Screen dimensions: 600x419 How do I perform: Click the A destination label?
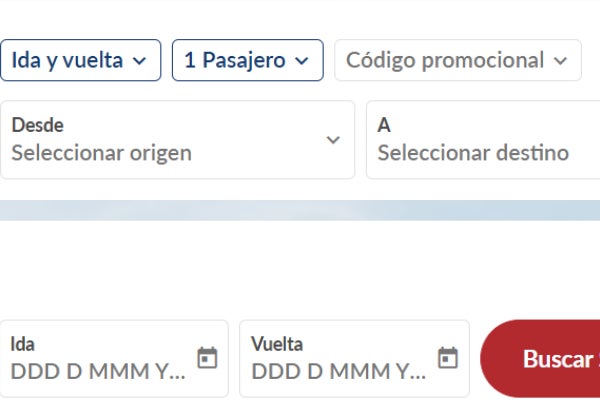(x=384, y=125)
